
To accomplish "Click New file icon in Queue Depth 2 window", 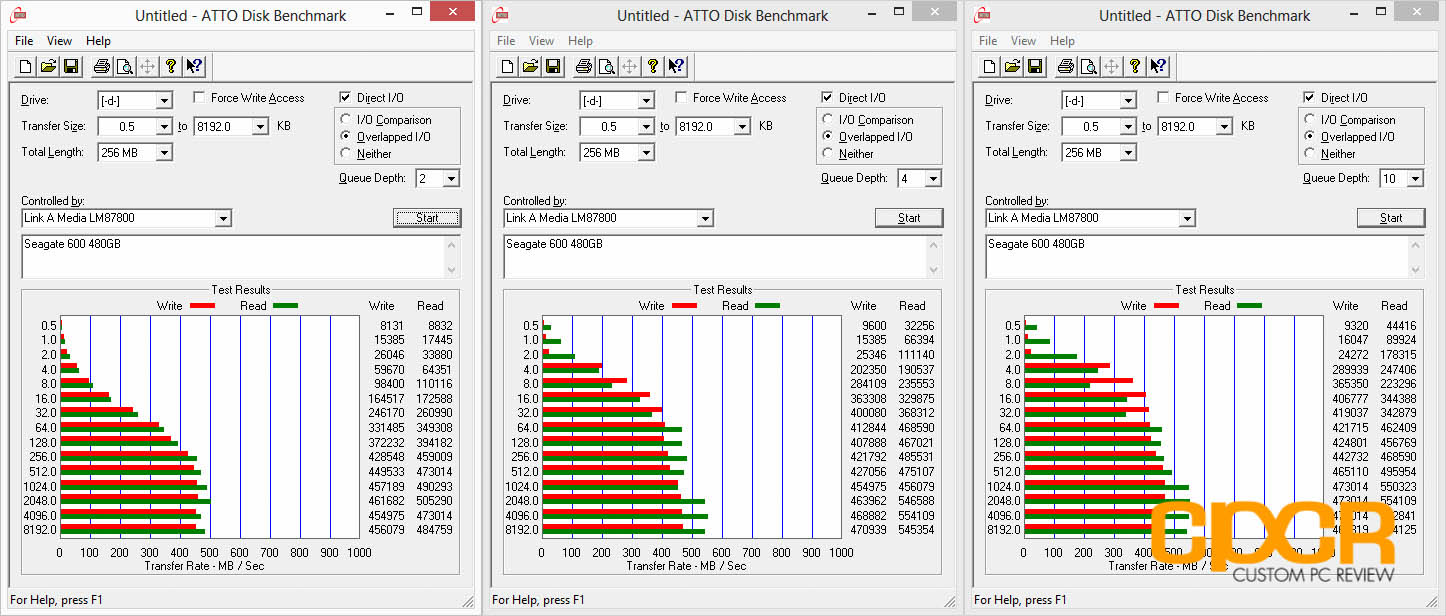I will pos(27,67).
